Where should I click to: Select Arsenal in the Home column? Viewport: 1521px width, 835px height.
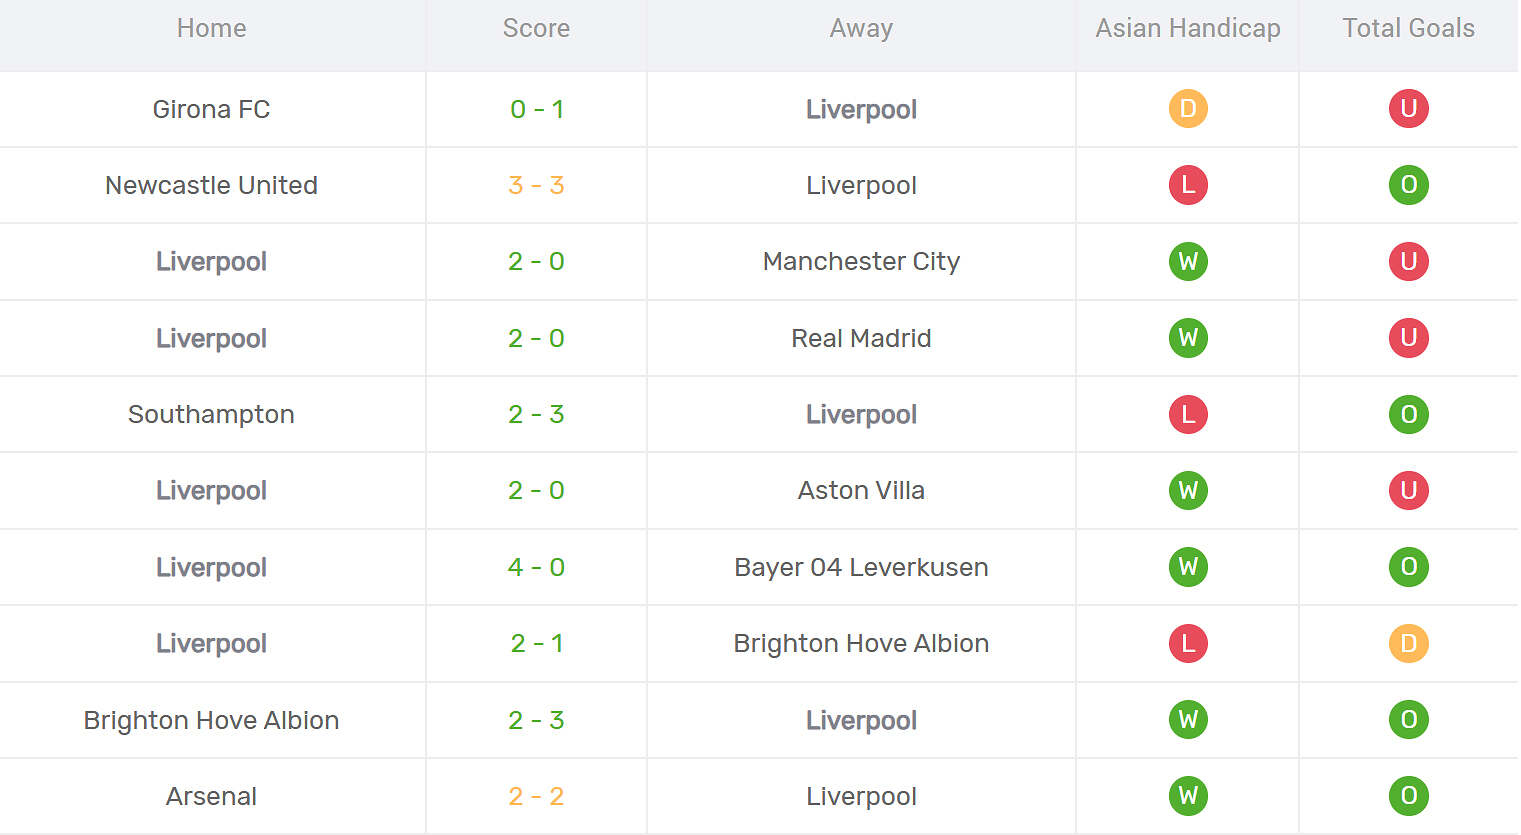211,796
